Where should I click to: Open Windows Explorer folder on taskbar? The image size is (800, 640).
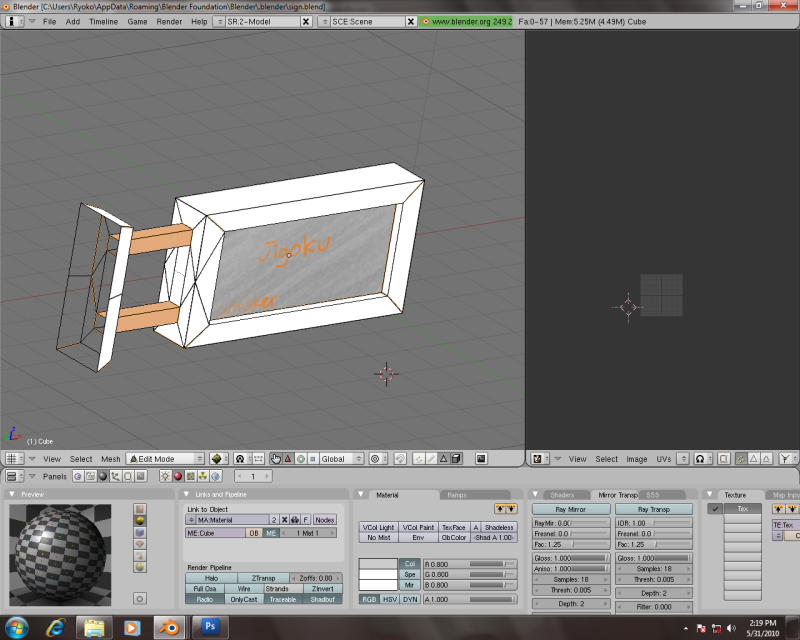[x=94, y=627]
